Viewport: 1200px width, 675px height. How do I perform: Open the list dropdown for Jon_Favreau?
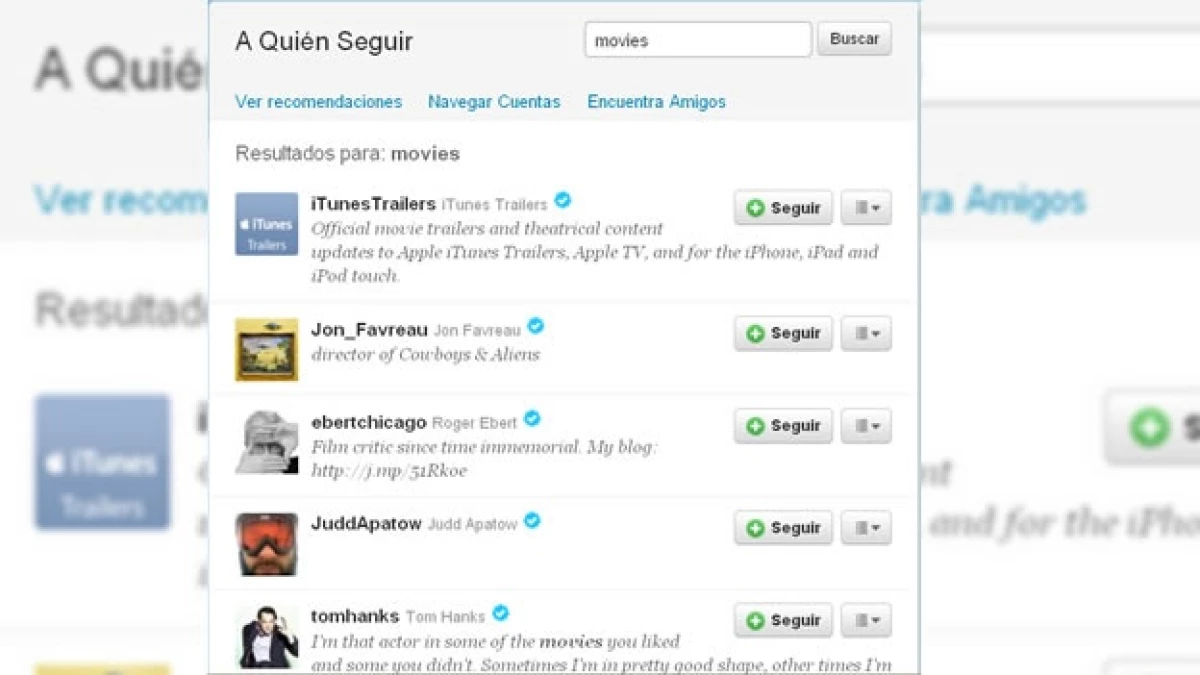866,333
